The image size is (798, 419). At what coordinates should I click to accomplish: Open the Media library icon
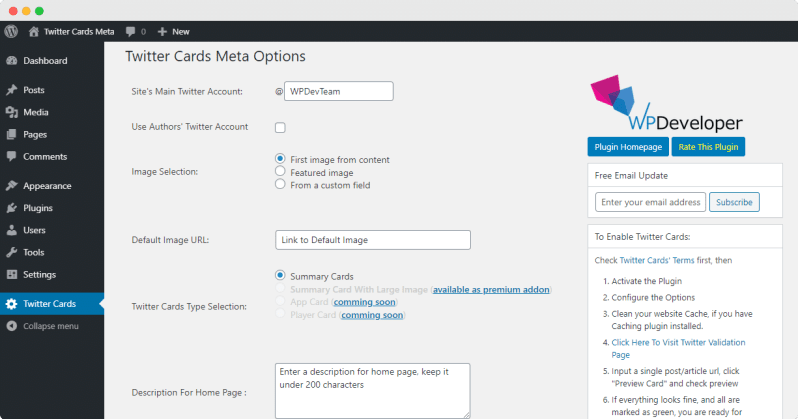[11, 112]
